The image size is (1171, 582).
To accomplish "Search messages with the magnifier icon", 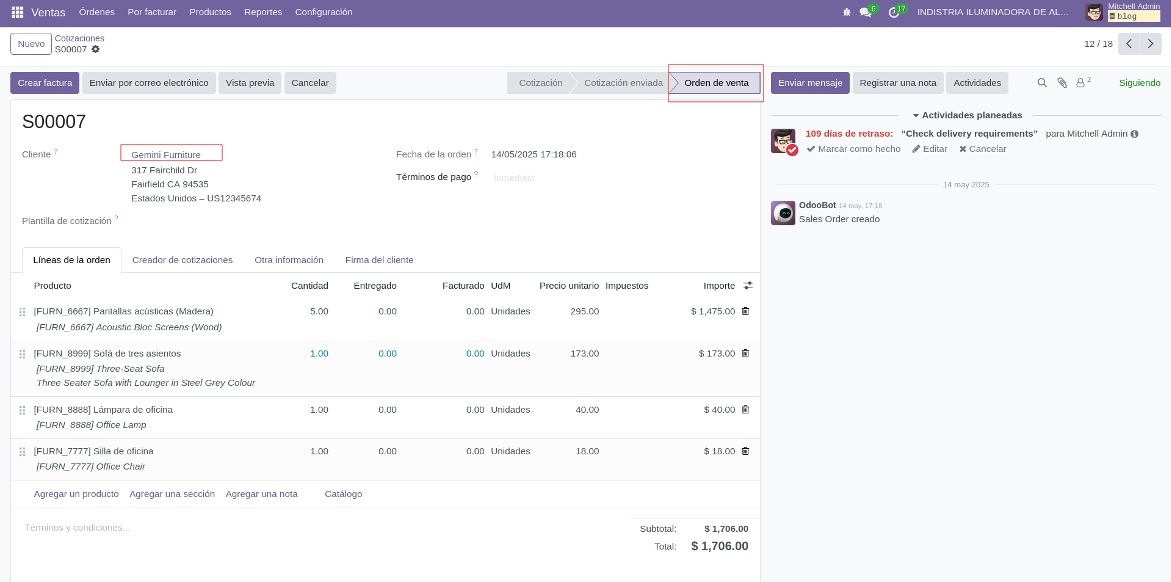I will coord(1042,83).
